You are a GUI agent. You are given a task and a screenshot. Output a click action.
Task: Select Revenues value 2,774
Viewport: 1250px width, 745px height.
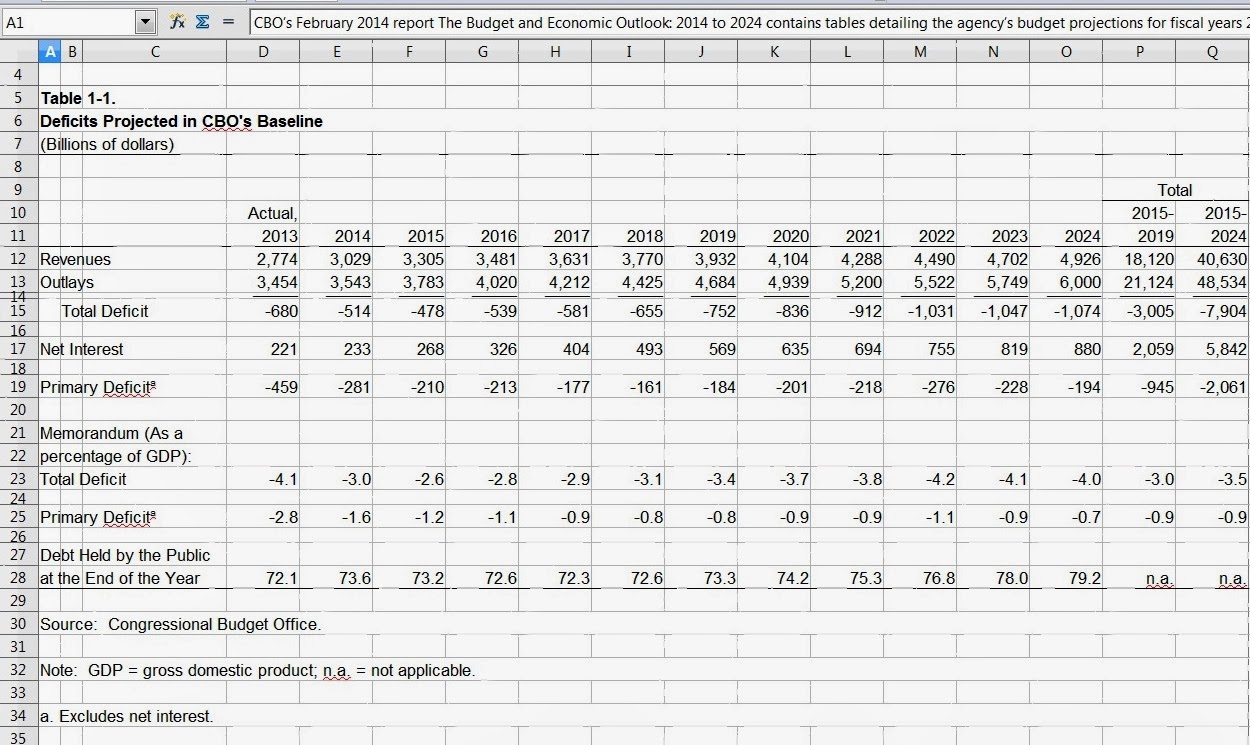277,259
